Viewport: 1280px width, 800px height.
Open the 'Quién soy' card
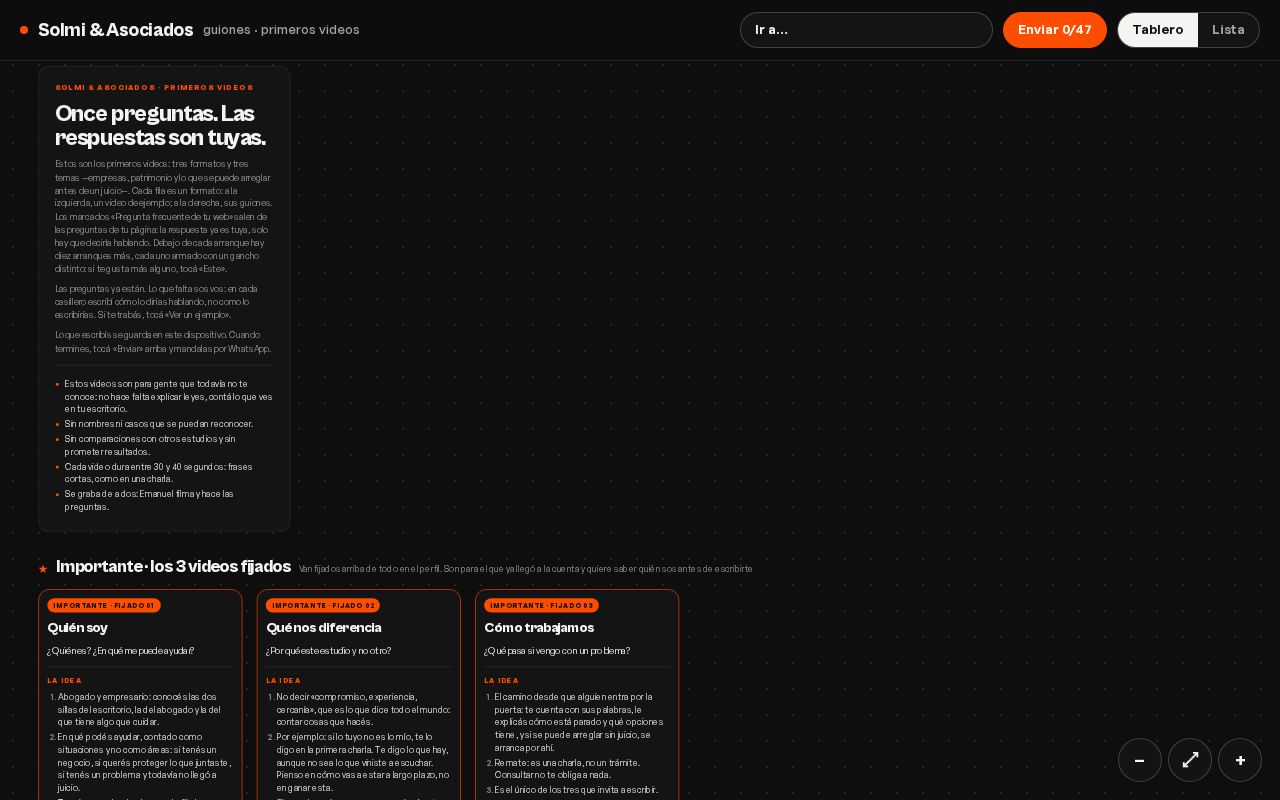(140, 695)
